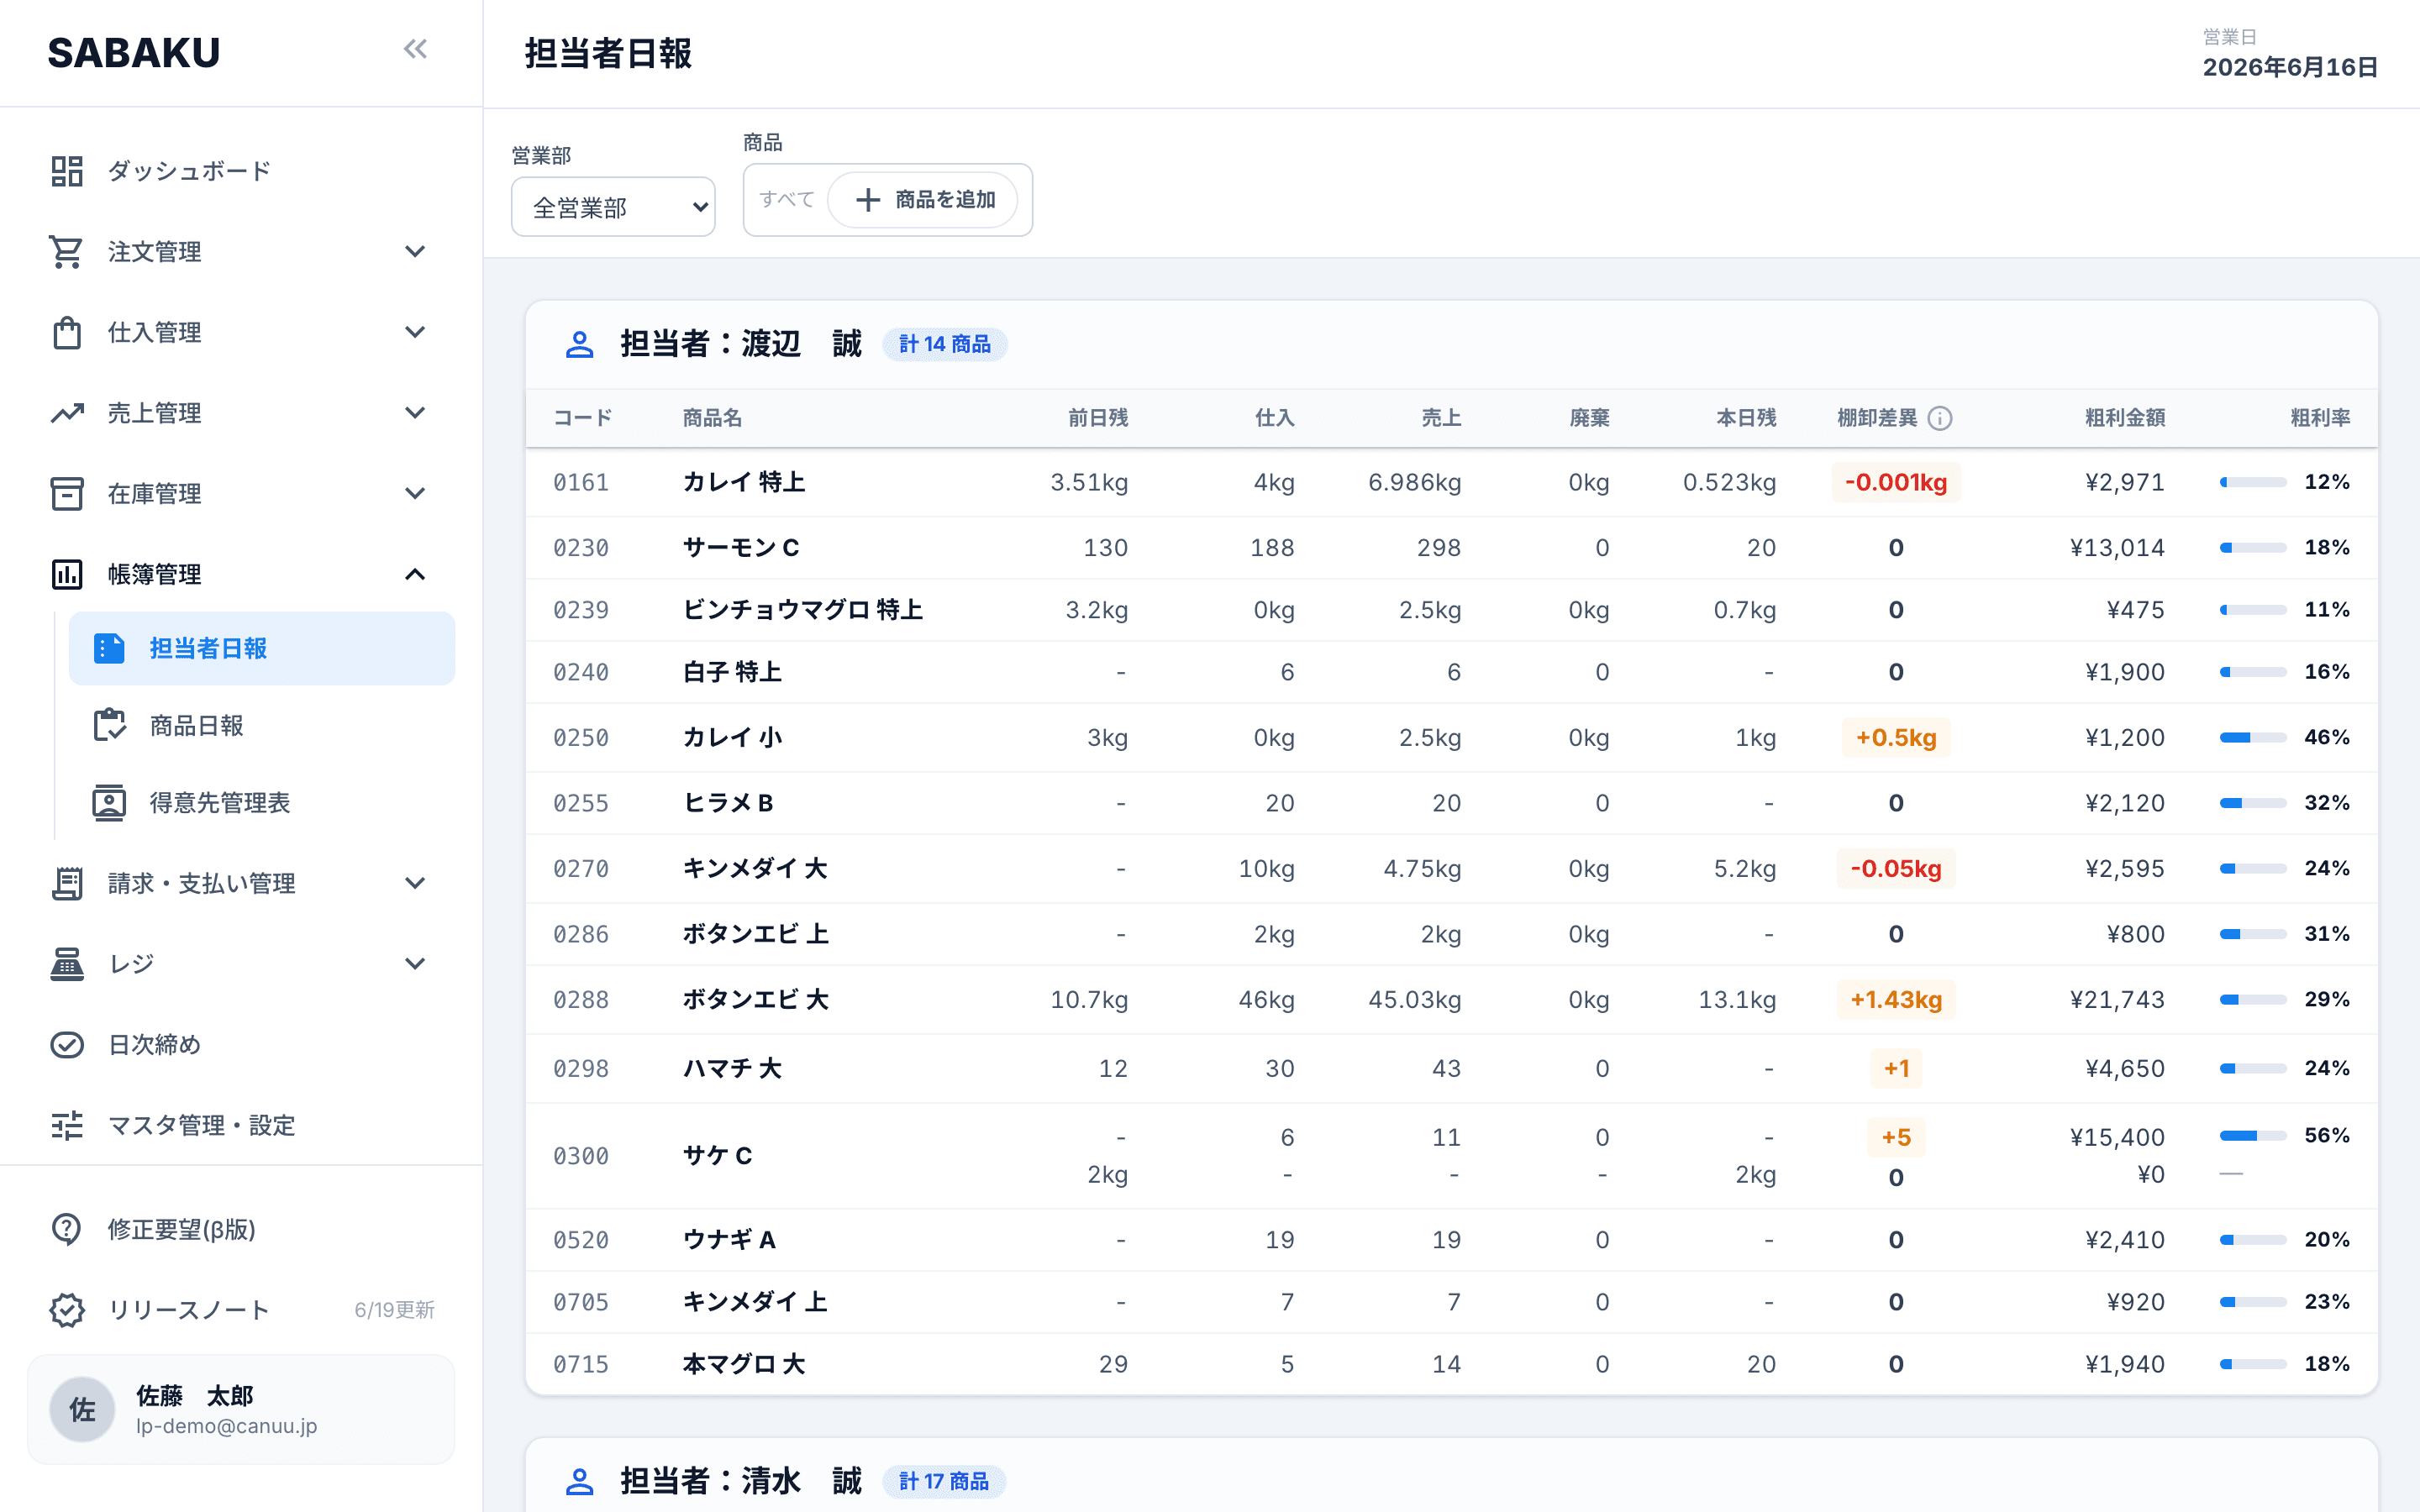Open the 佐藤 太郎 user profile card

click(x=241, y=1410)
